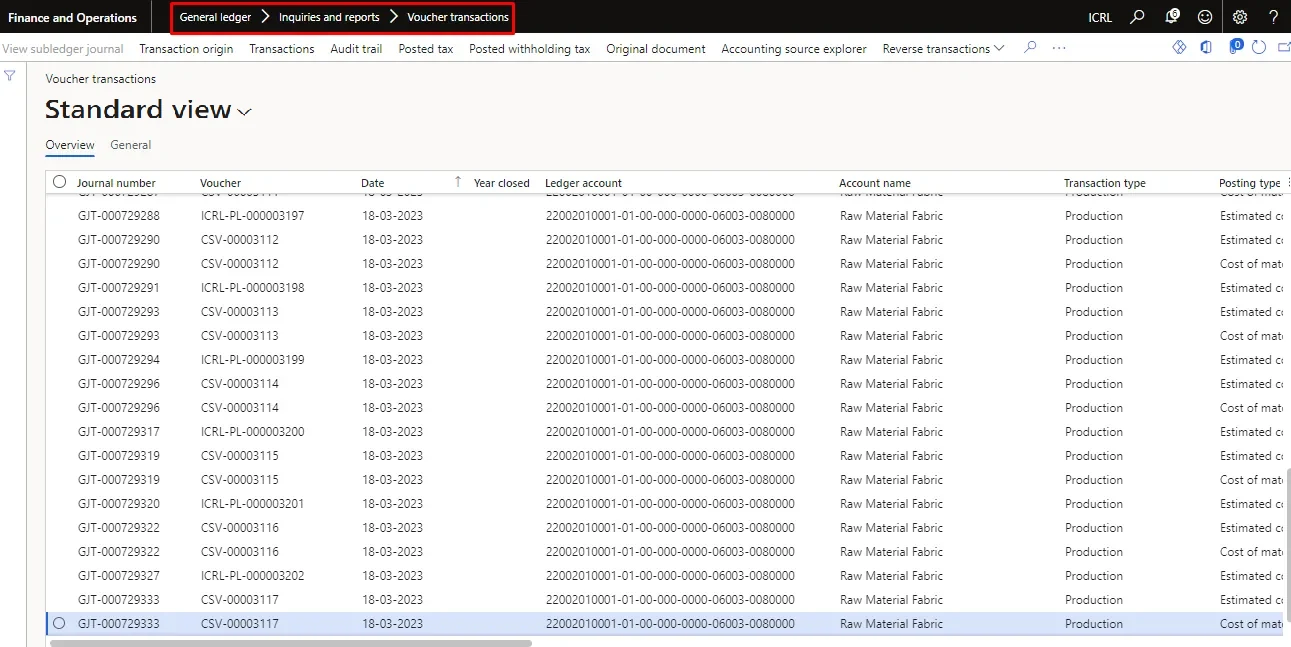
Task: Click journal number GJT-000729317
Action: tap(118, 432)
